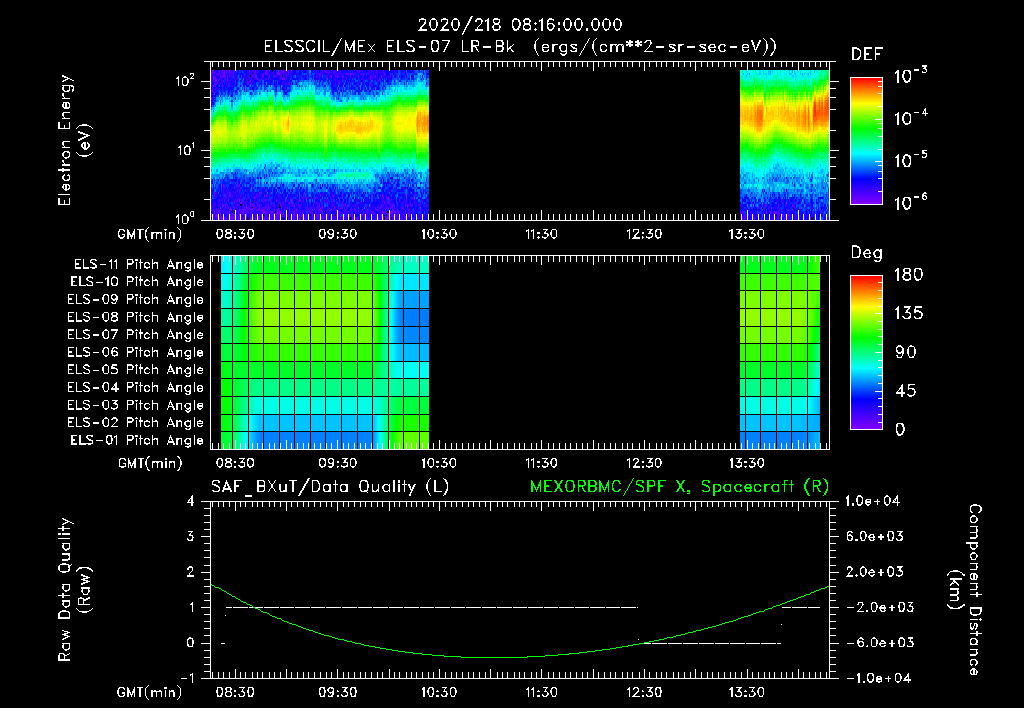The image size is (1024, 708).
Task: Click the ELS-06 Pitch Angle row label
Action: tap(135, 352)
